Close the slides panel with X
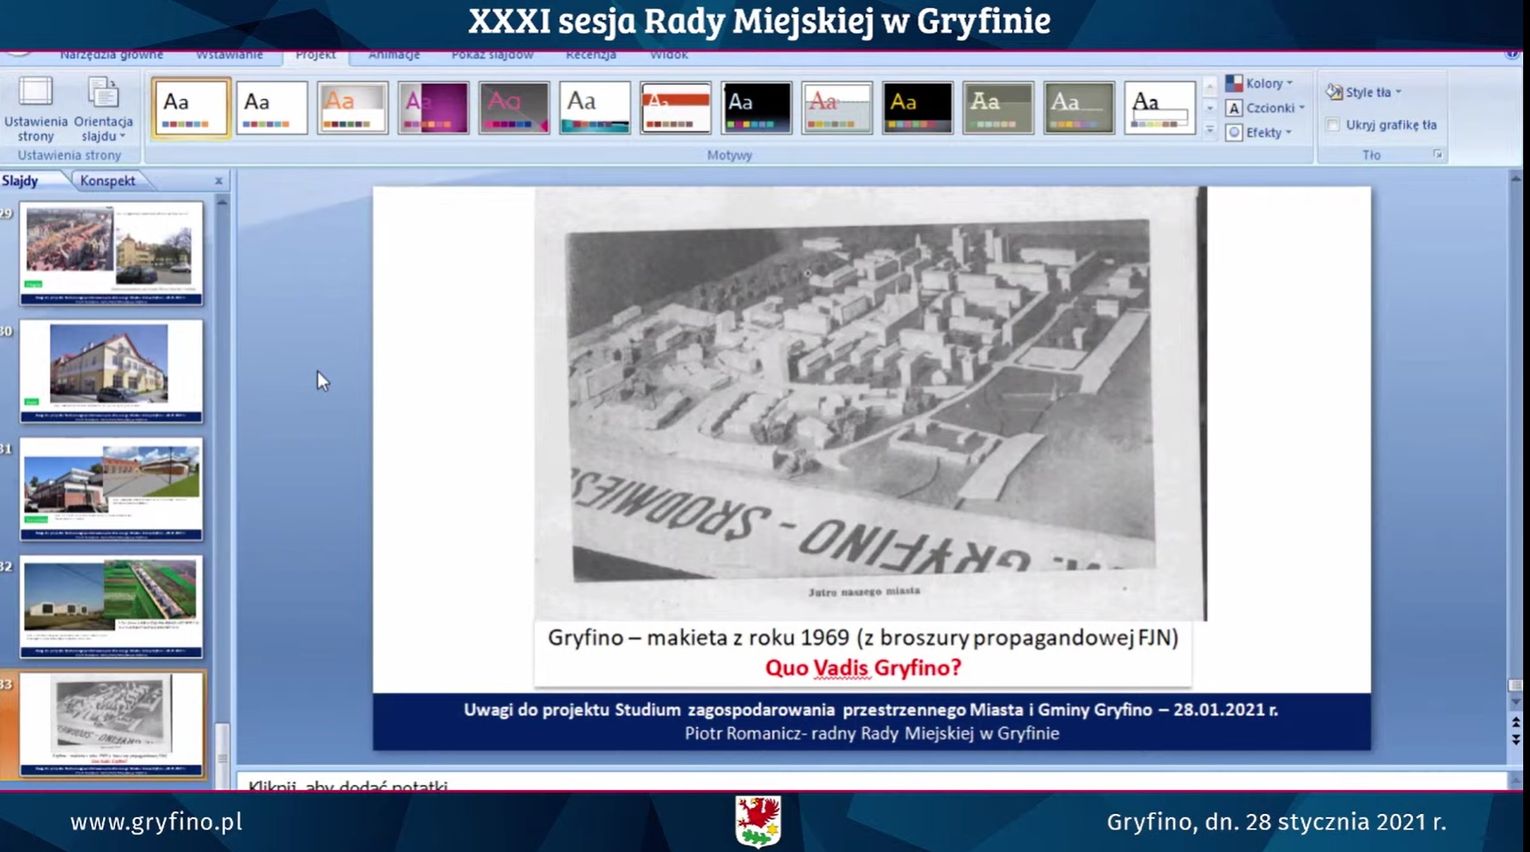The height and width of the screenshot is (852, 1530). 219,181
